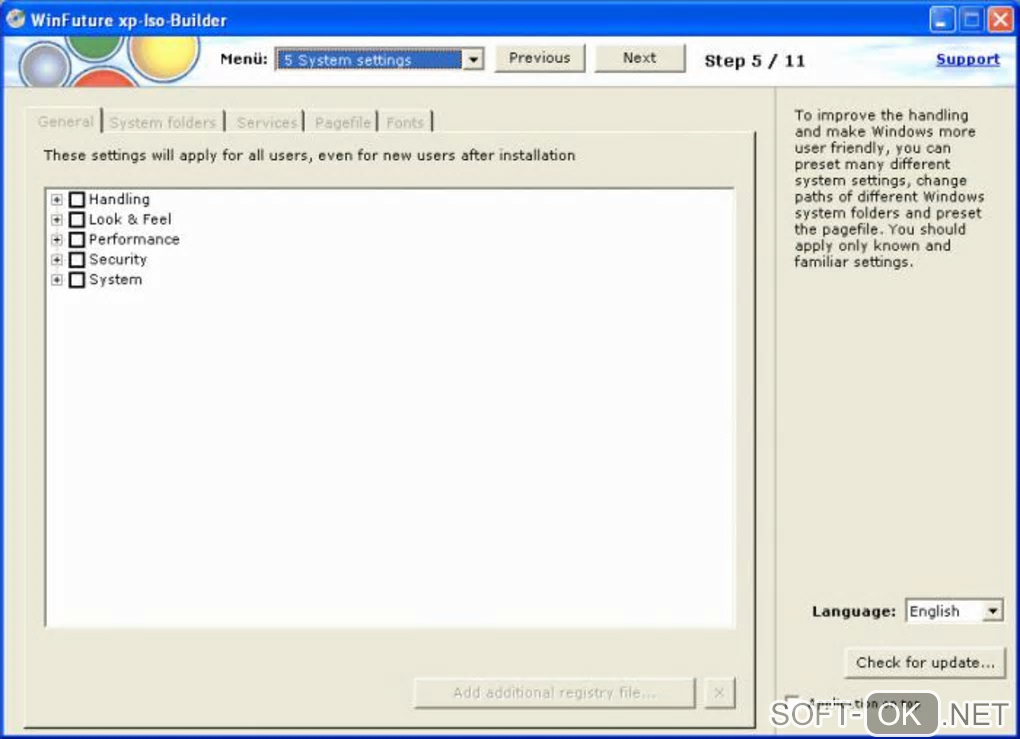Expand the Look & Feel tree node
The height and width of the screenshot is (739, 1020).
[x=57, y=219]
